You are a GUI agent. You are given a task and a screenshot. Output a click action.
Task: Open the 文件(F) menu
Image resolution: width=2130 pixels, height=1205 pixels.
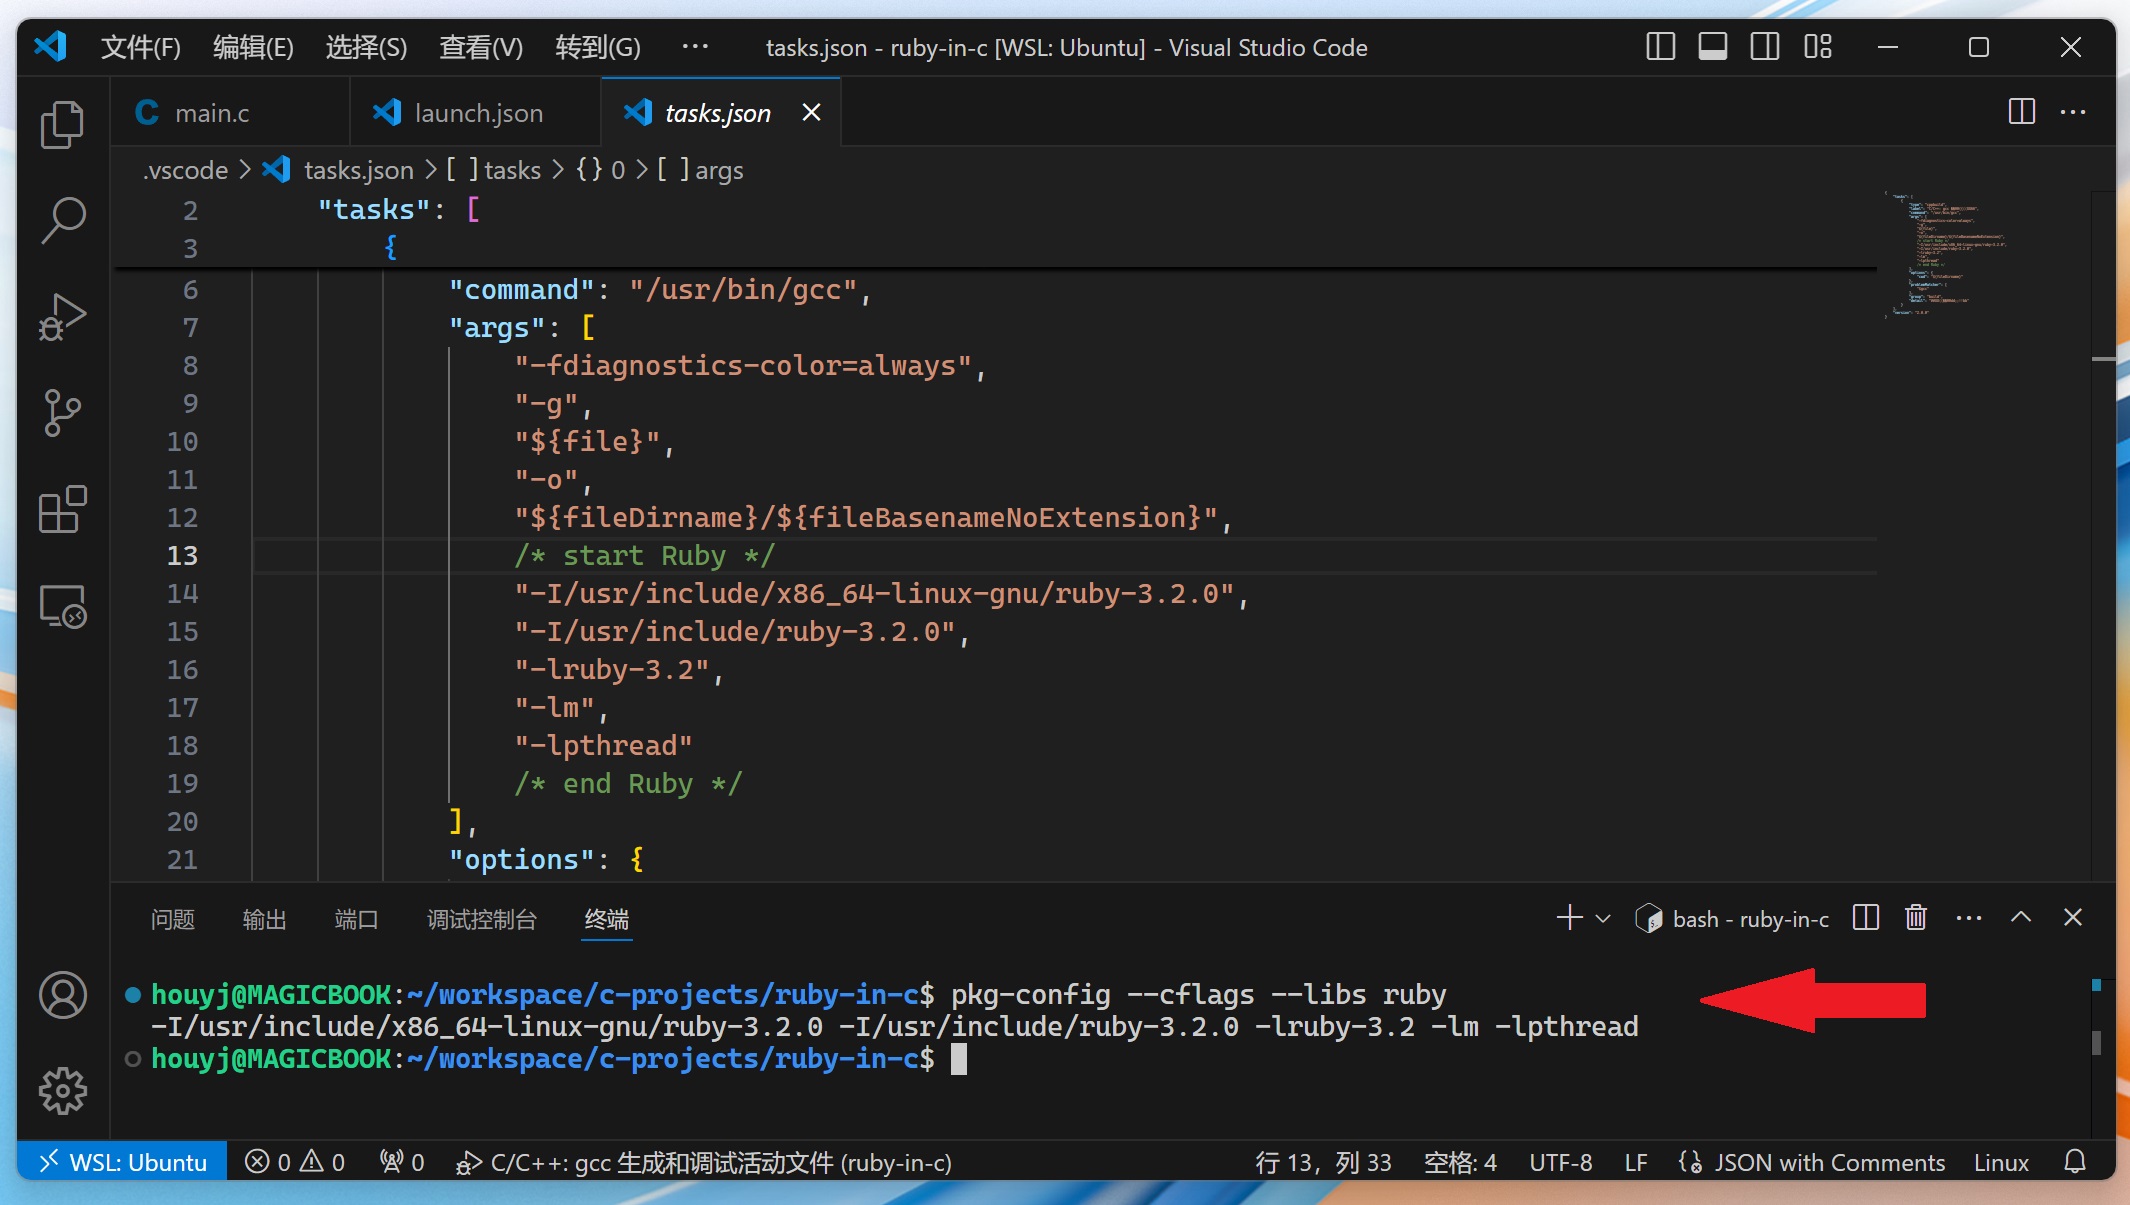tap(141, 47)
